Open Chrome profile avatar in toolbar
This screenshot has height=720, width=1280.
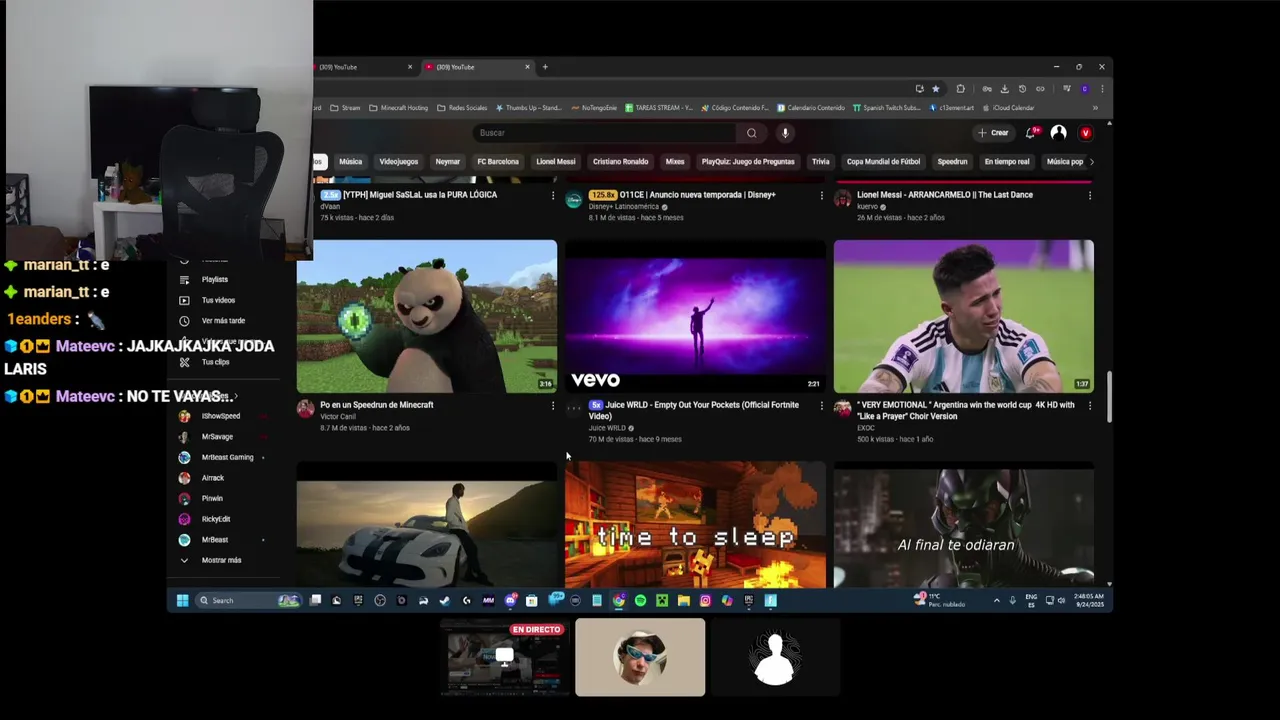[x=1085, y=89]
